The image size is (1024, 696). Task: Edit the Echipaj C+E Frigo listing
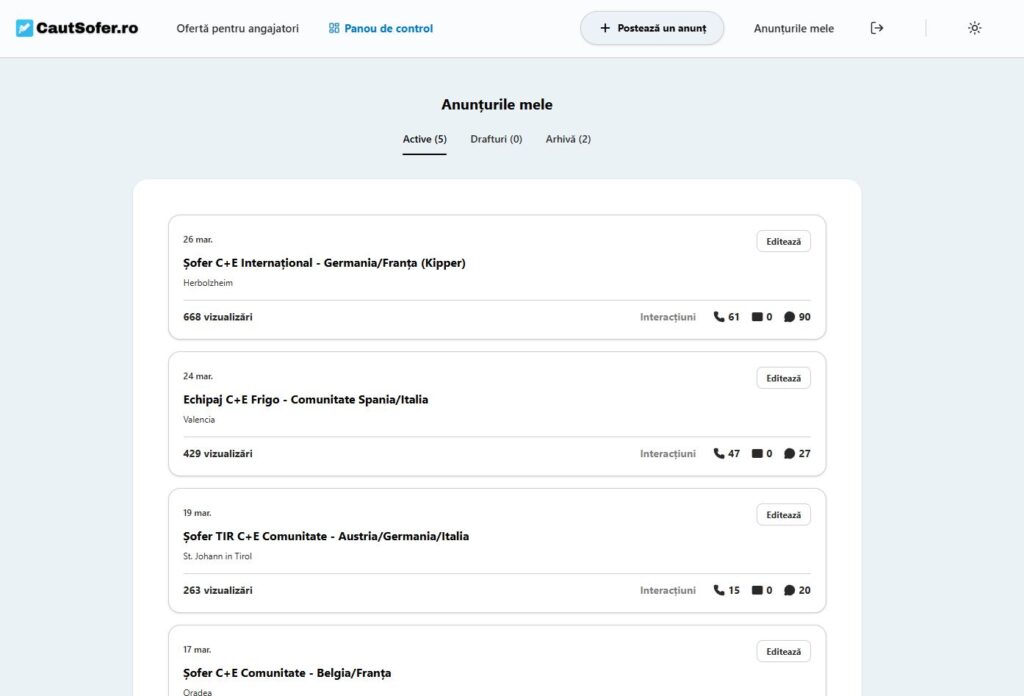783,378
